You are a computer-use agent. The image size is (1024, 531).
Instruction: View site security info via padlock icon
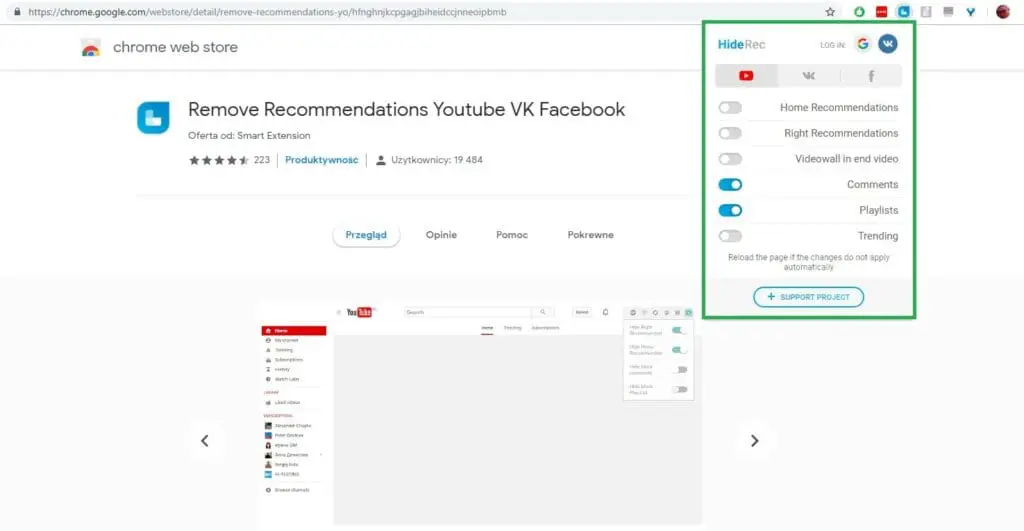(17, 12)
